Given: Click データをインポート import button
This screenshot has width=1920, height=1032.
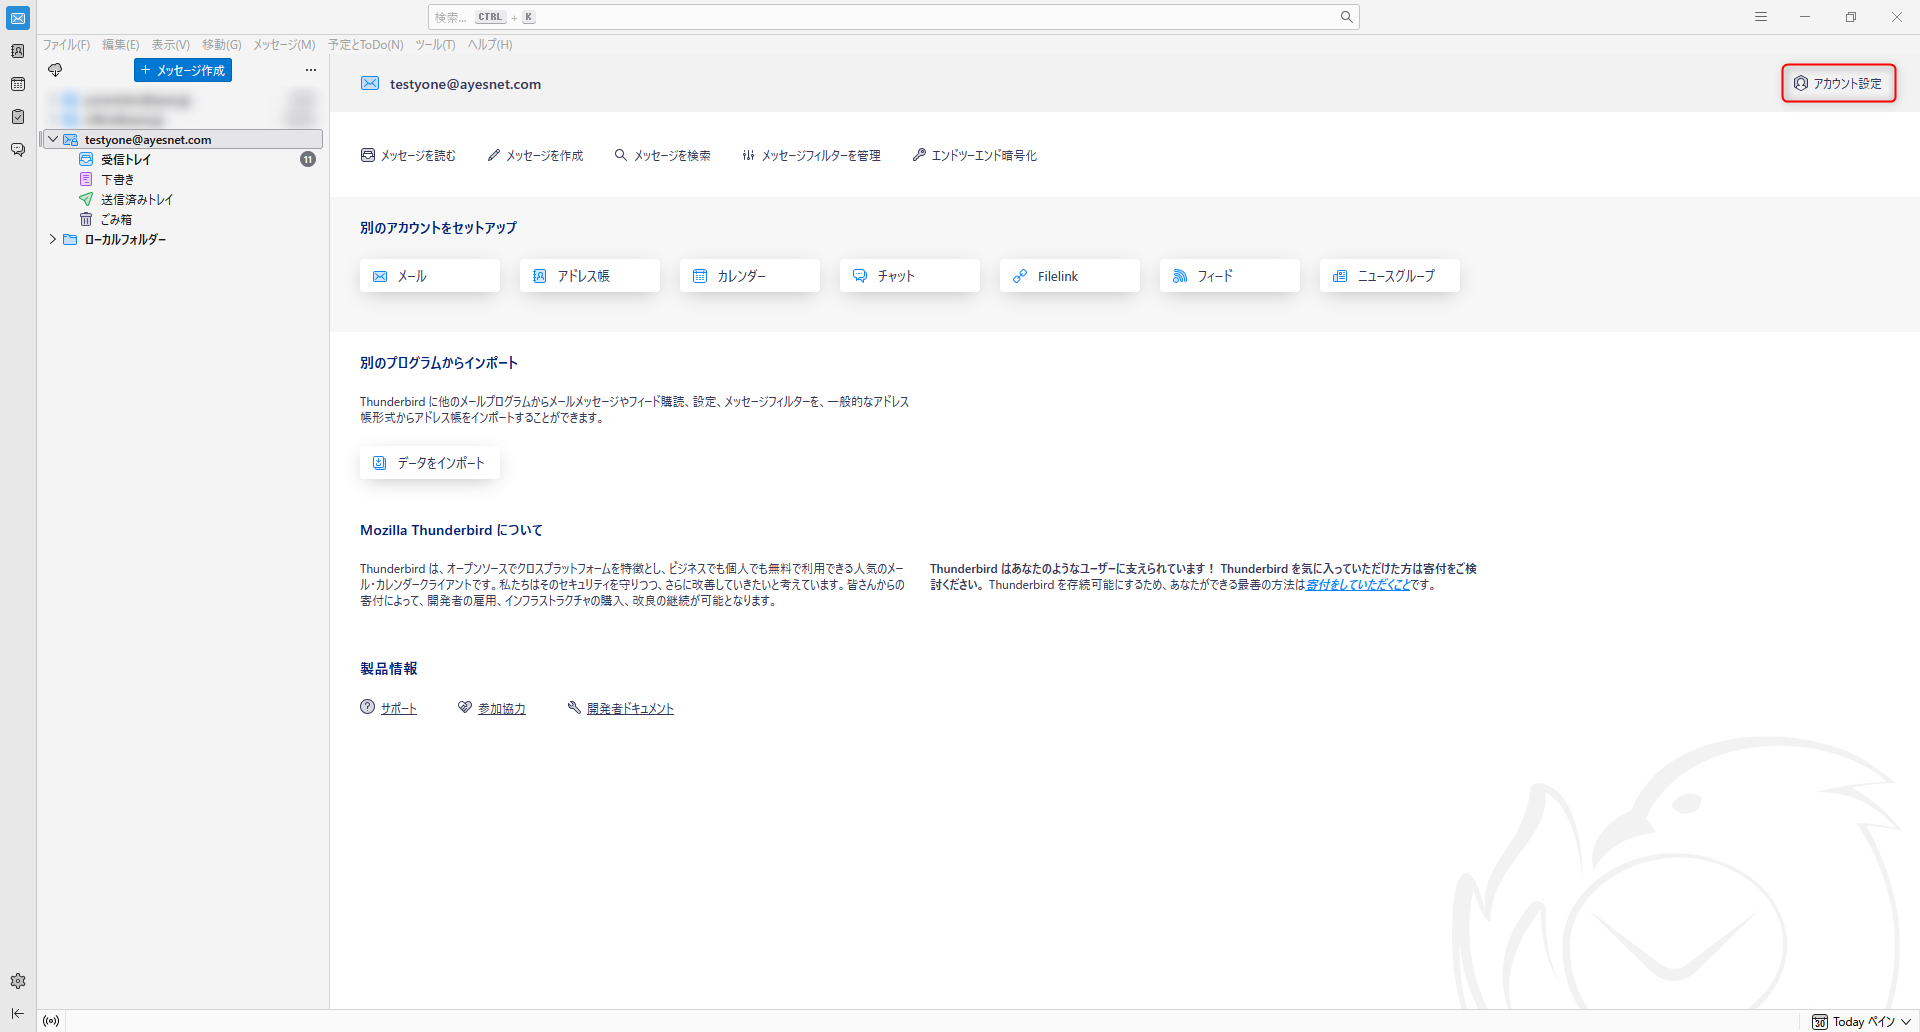Looking at the screenshot, I should point(430,463).
